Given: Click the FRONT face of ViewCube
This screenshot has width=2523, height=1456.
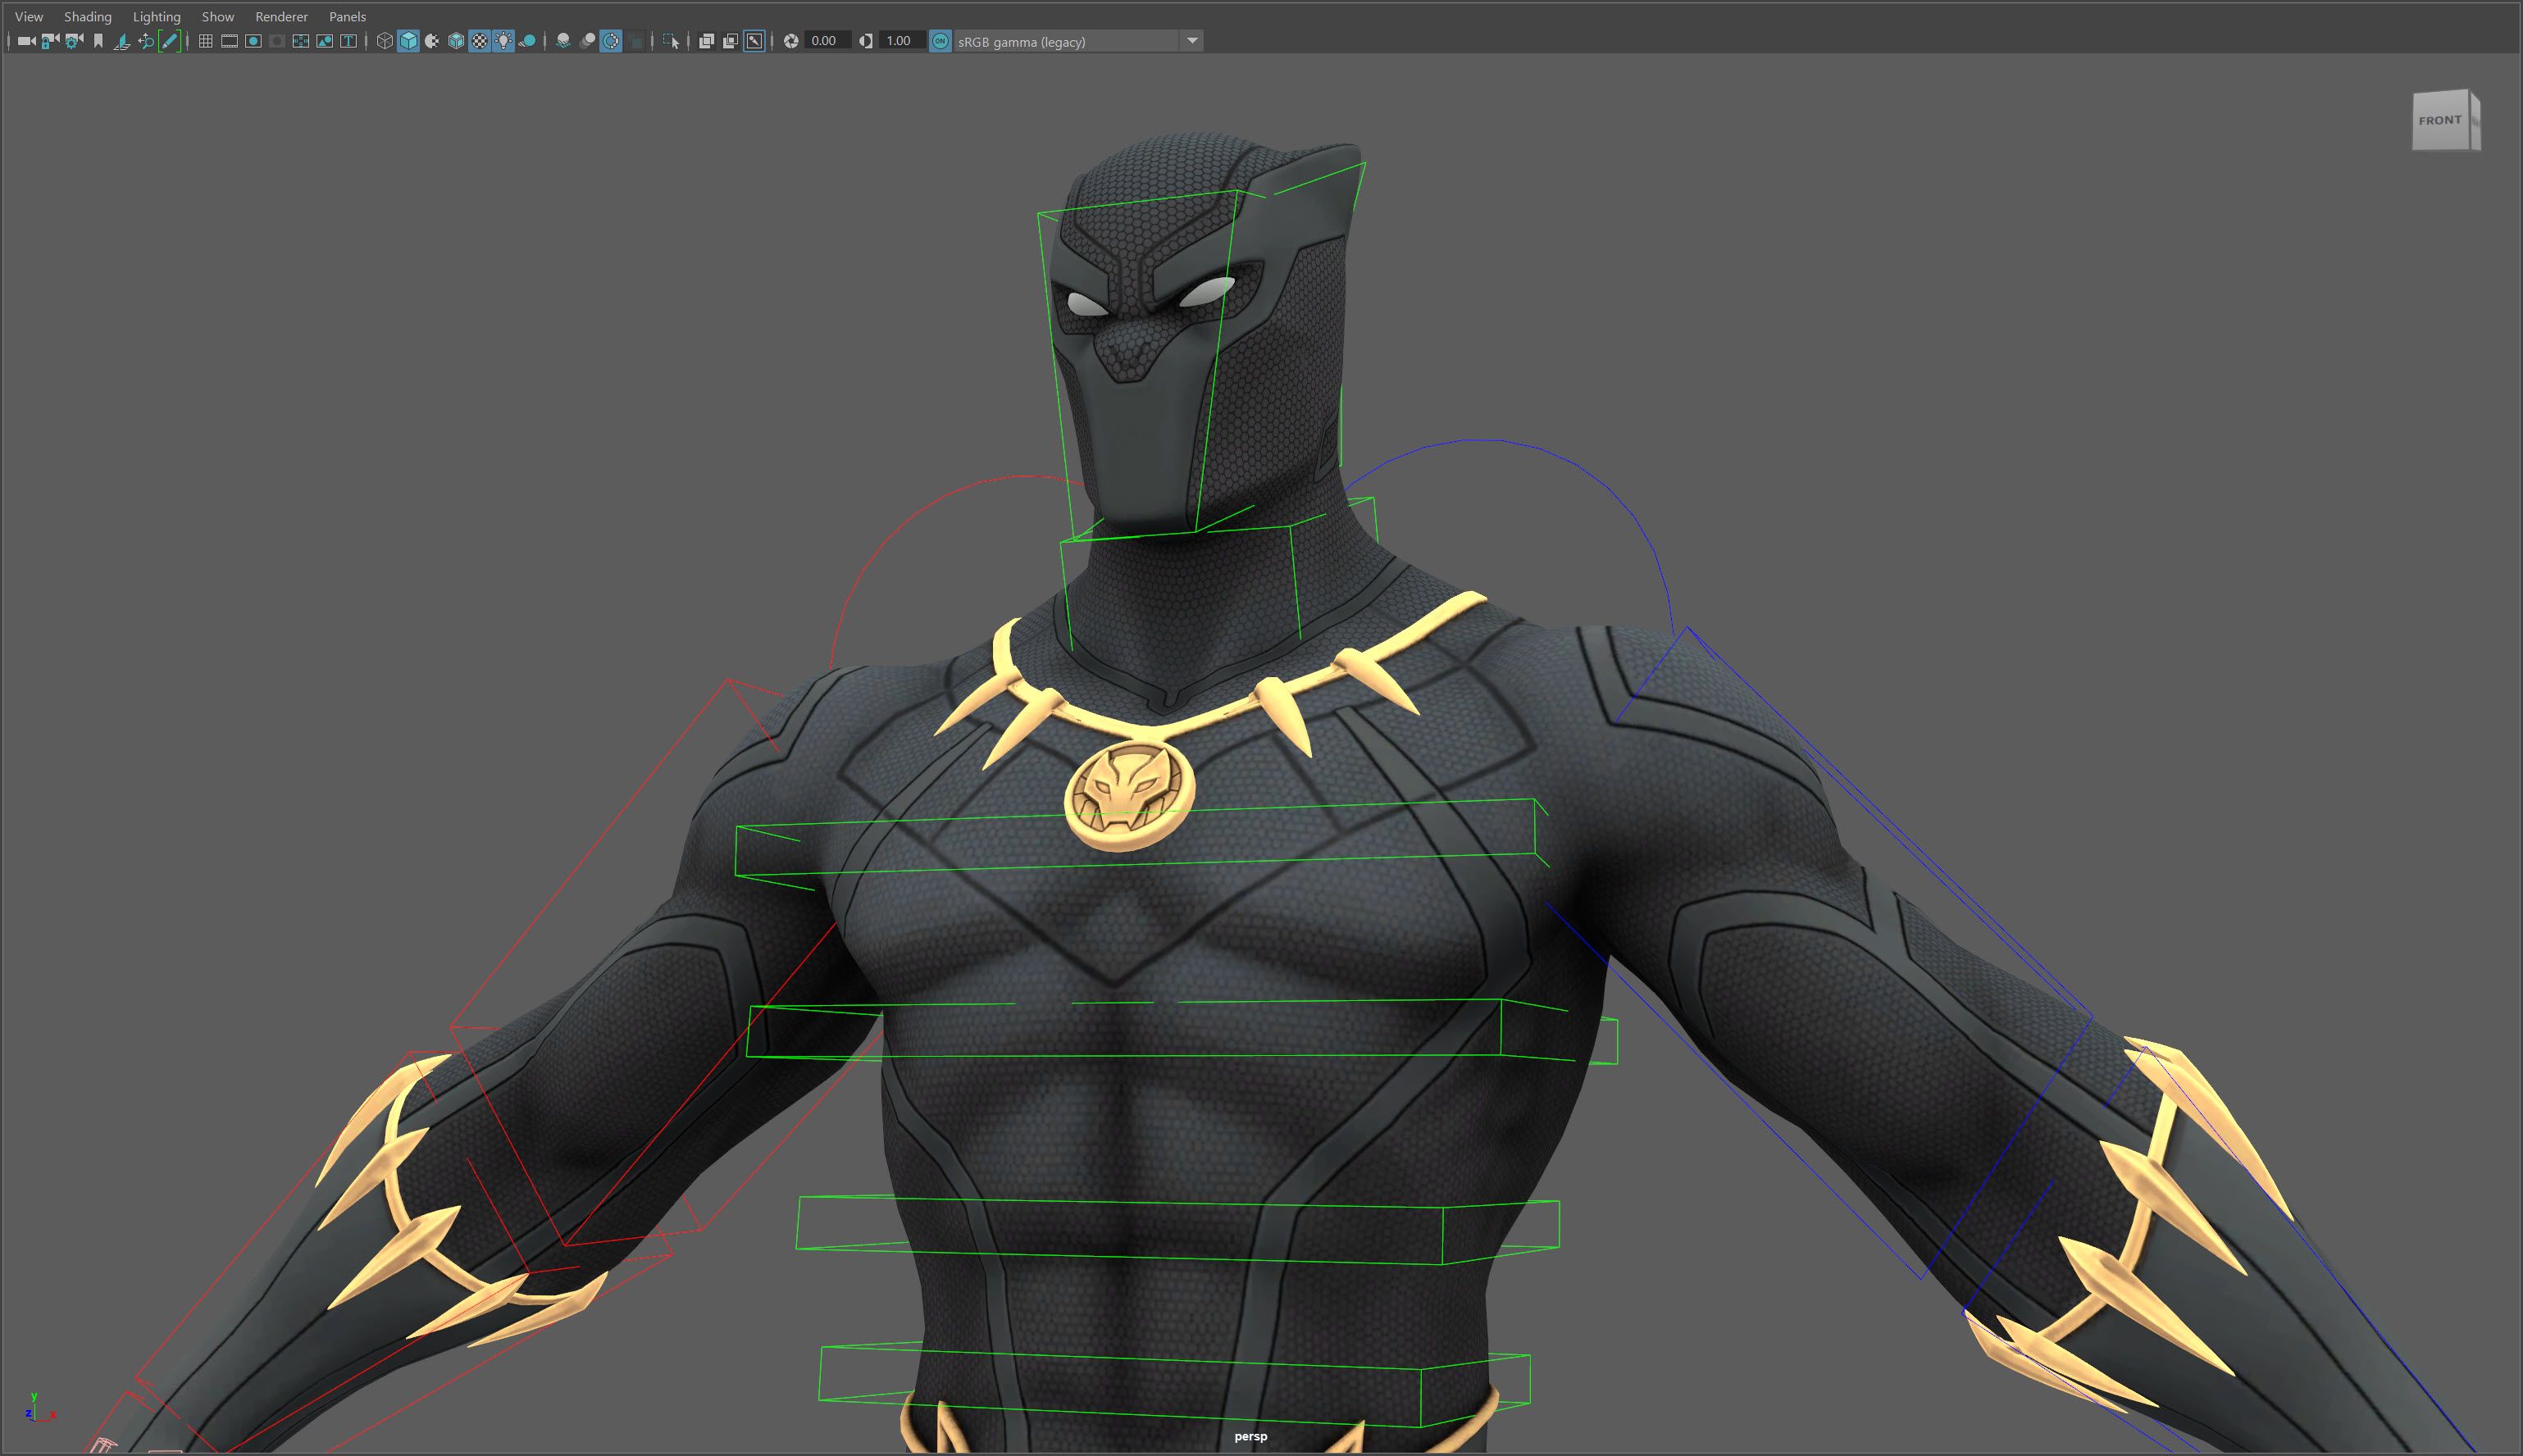Looking at the screenshot, I should (x=2441, y=121).
